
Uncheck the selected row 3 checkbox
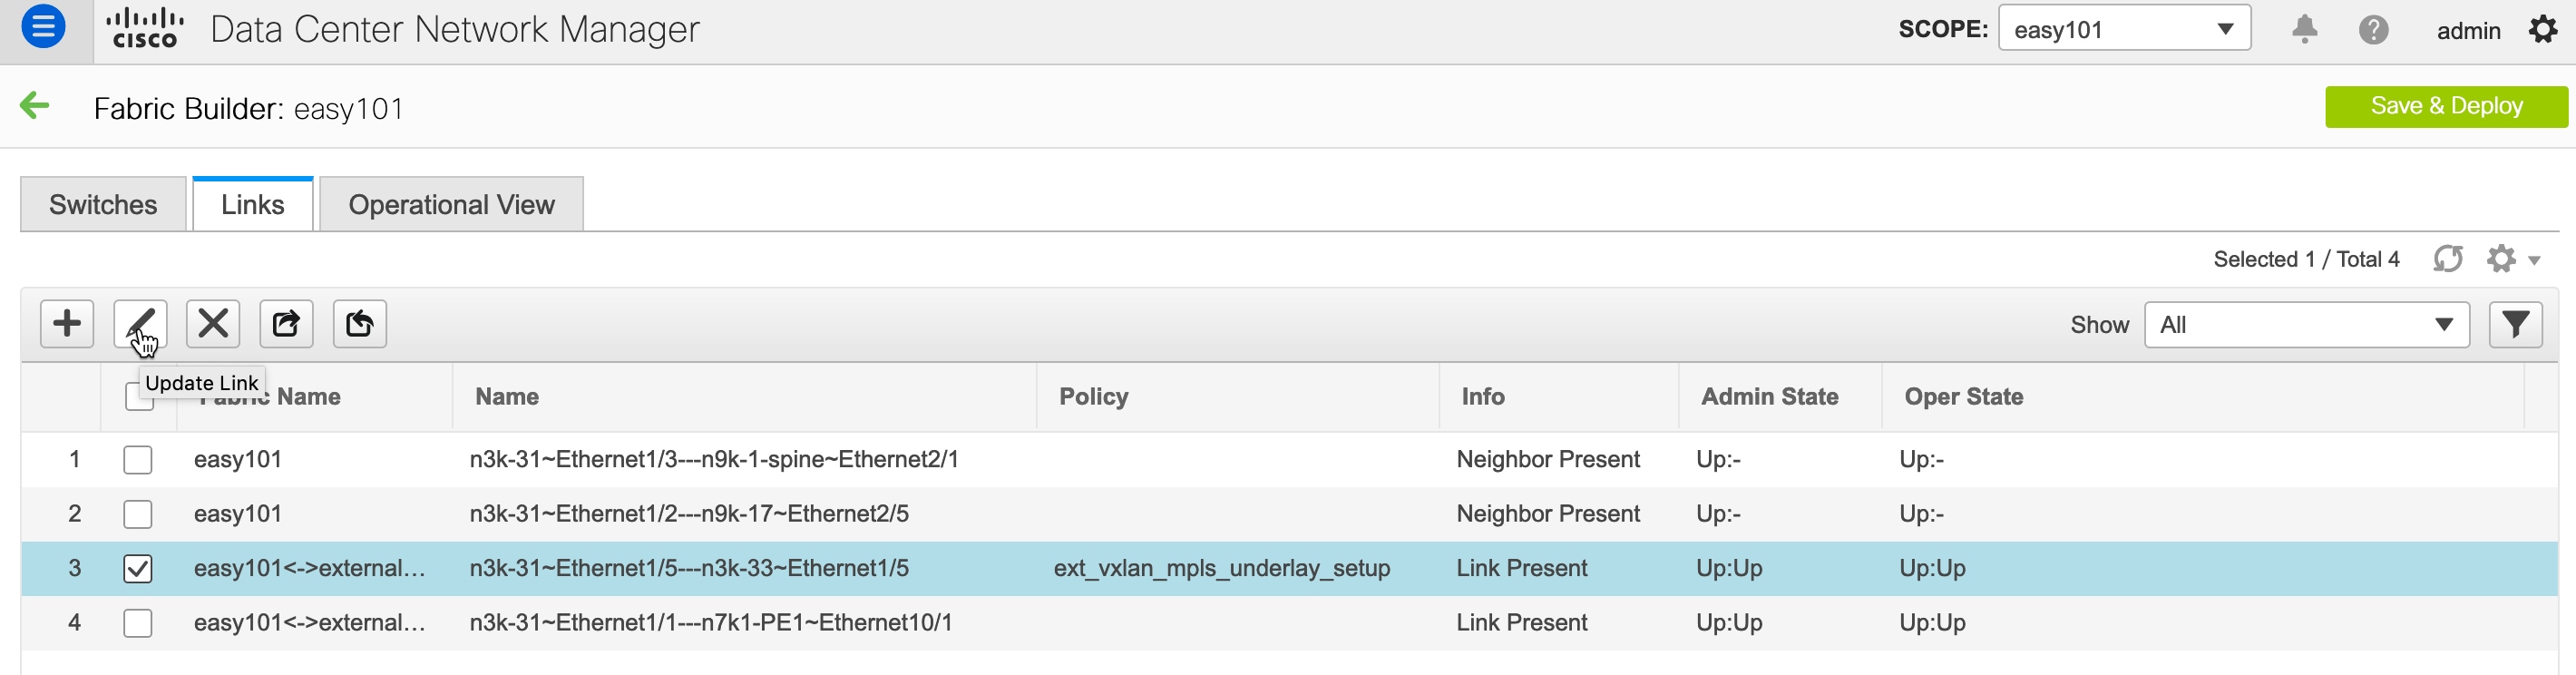click(x=138, y=569)
